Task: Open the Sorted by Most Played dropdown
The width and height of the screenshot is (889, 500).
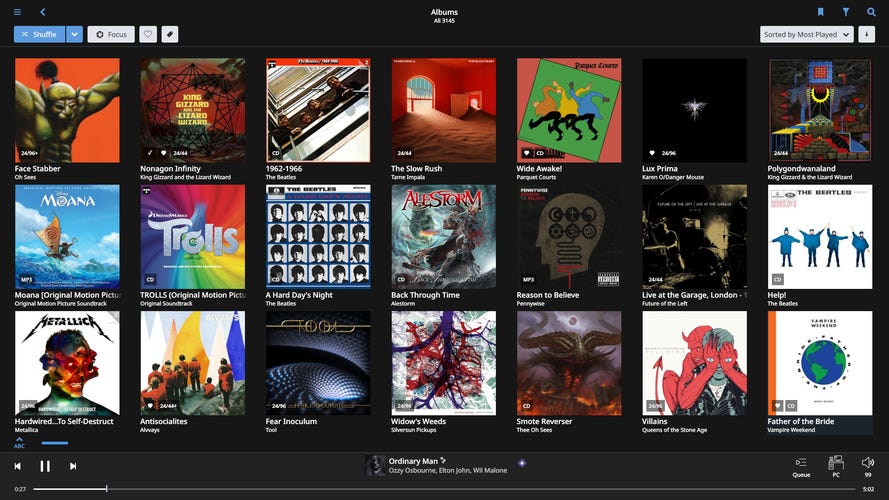Action: pyautogui.click(x=806, y=35)
